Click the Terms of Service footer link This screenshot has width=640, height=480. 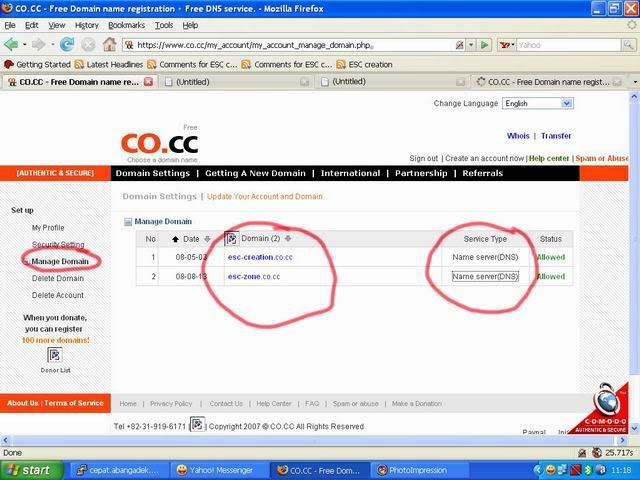click(74, 403)
